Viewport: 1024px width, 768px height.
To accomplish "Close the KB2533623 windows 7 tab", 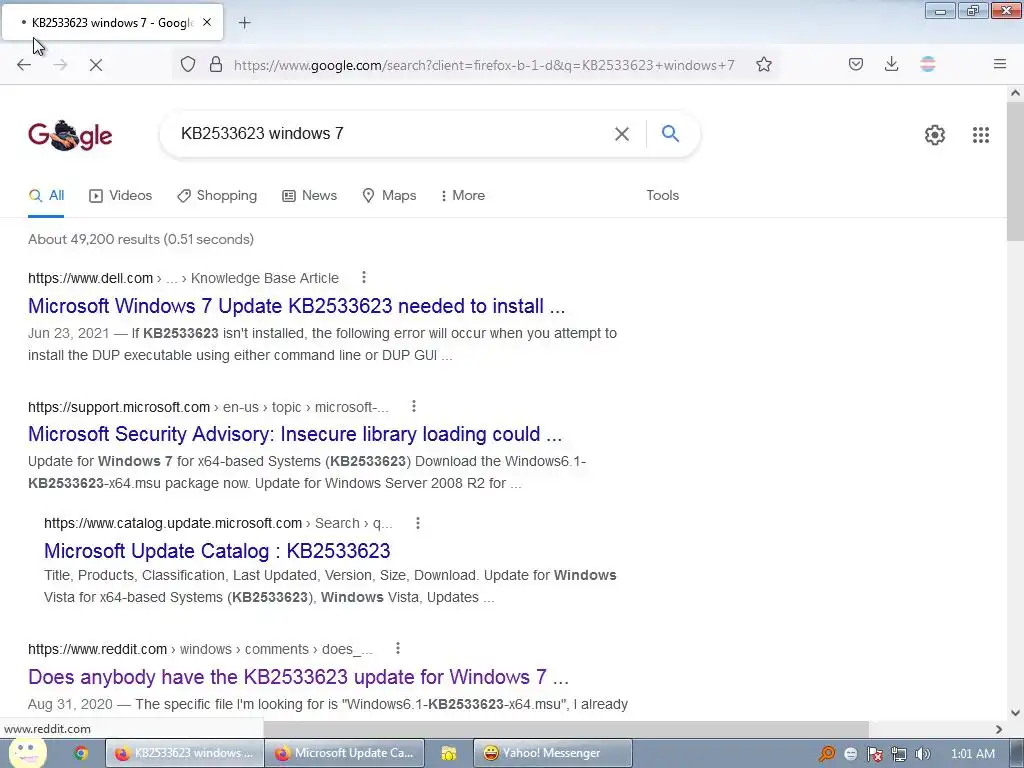I will (207, 22).
